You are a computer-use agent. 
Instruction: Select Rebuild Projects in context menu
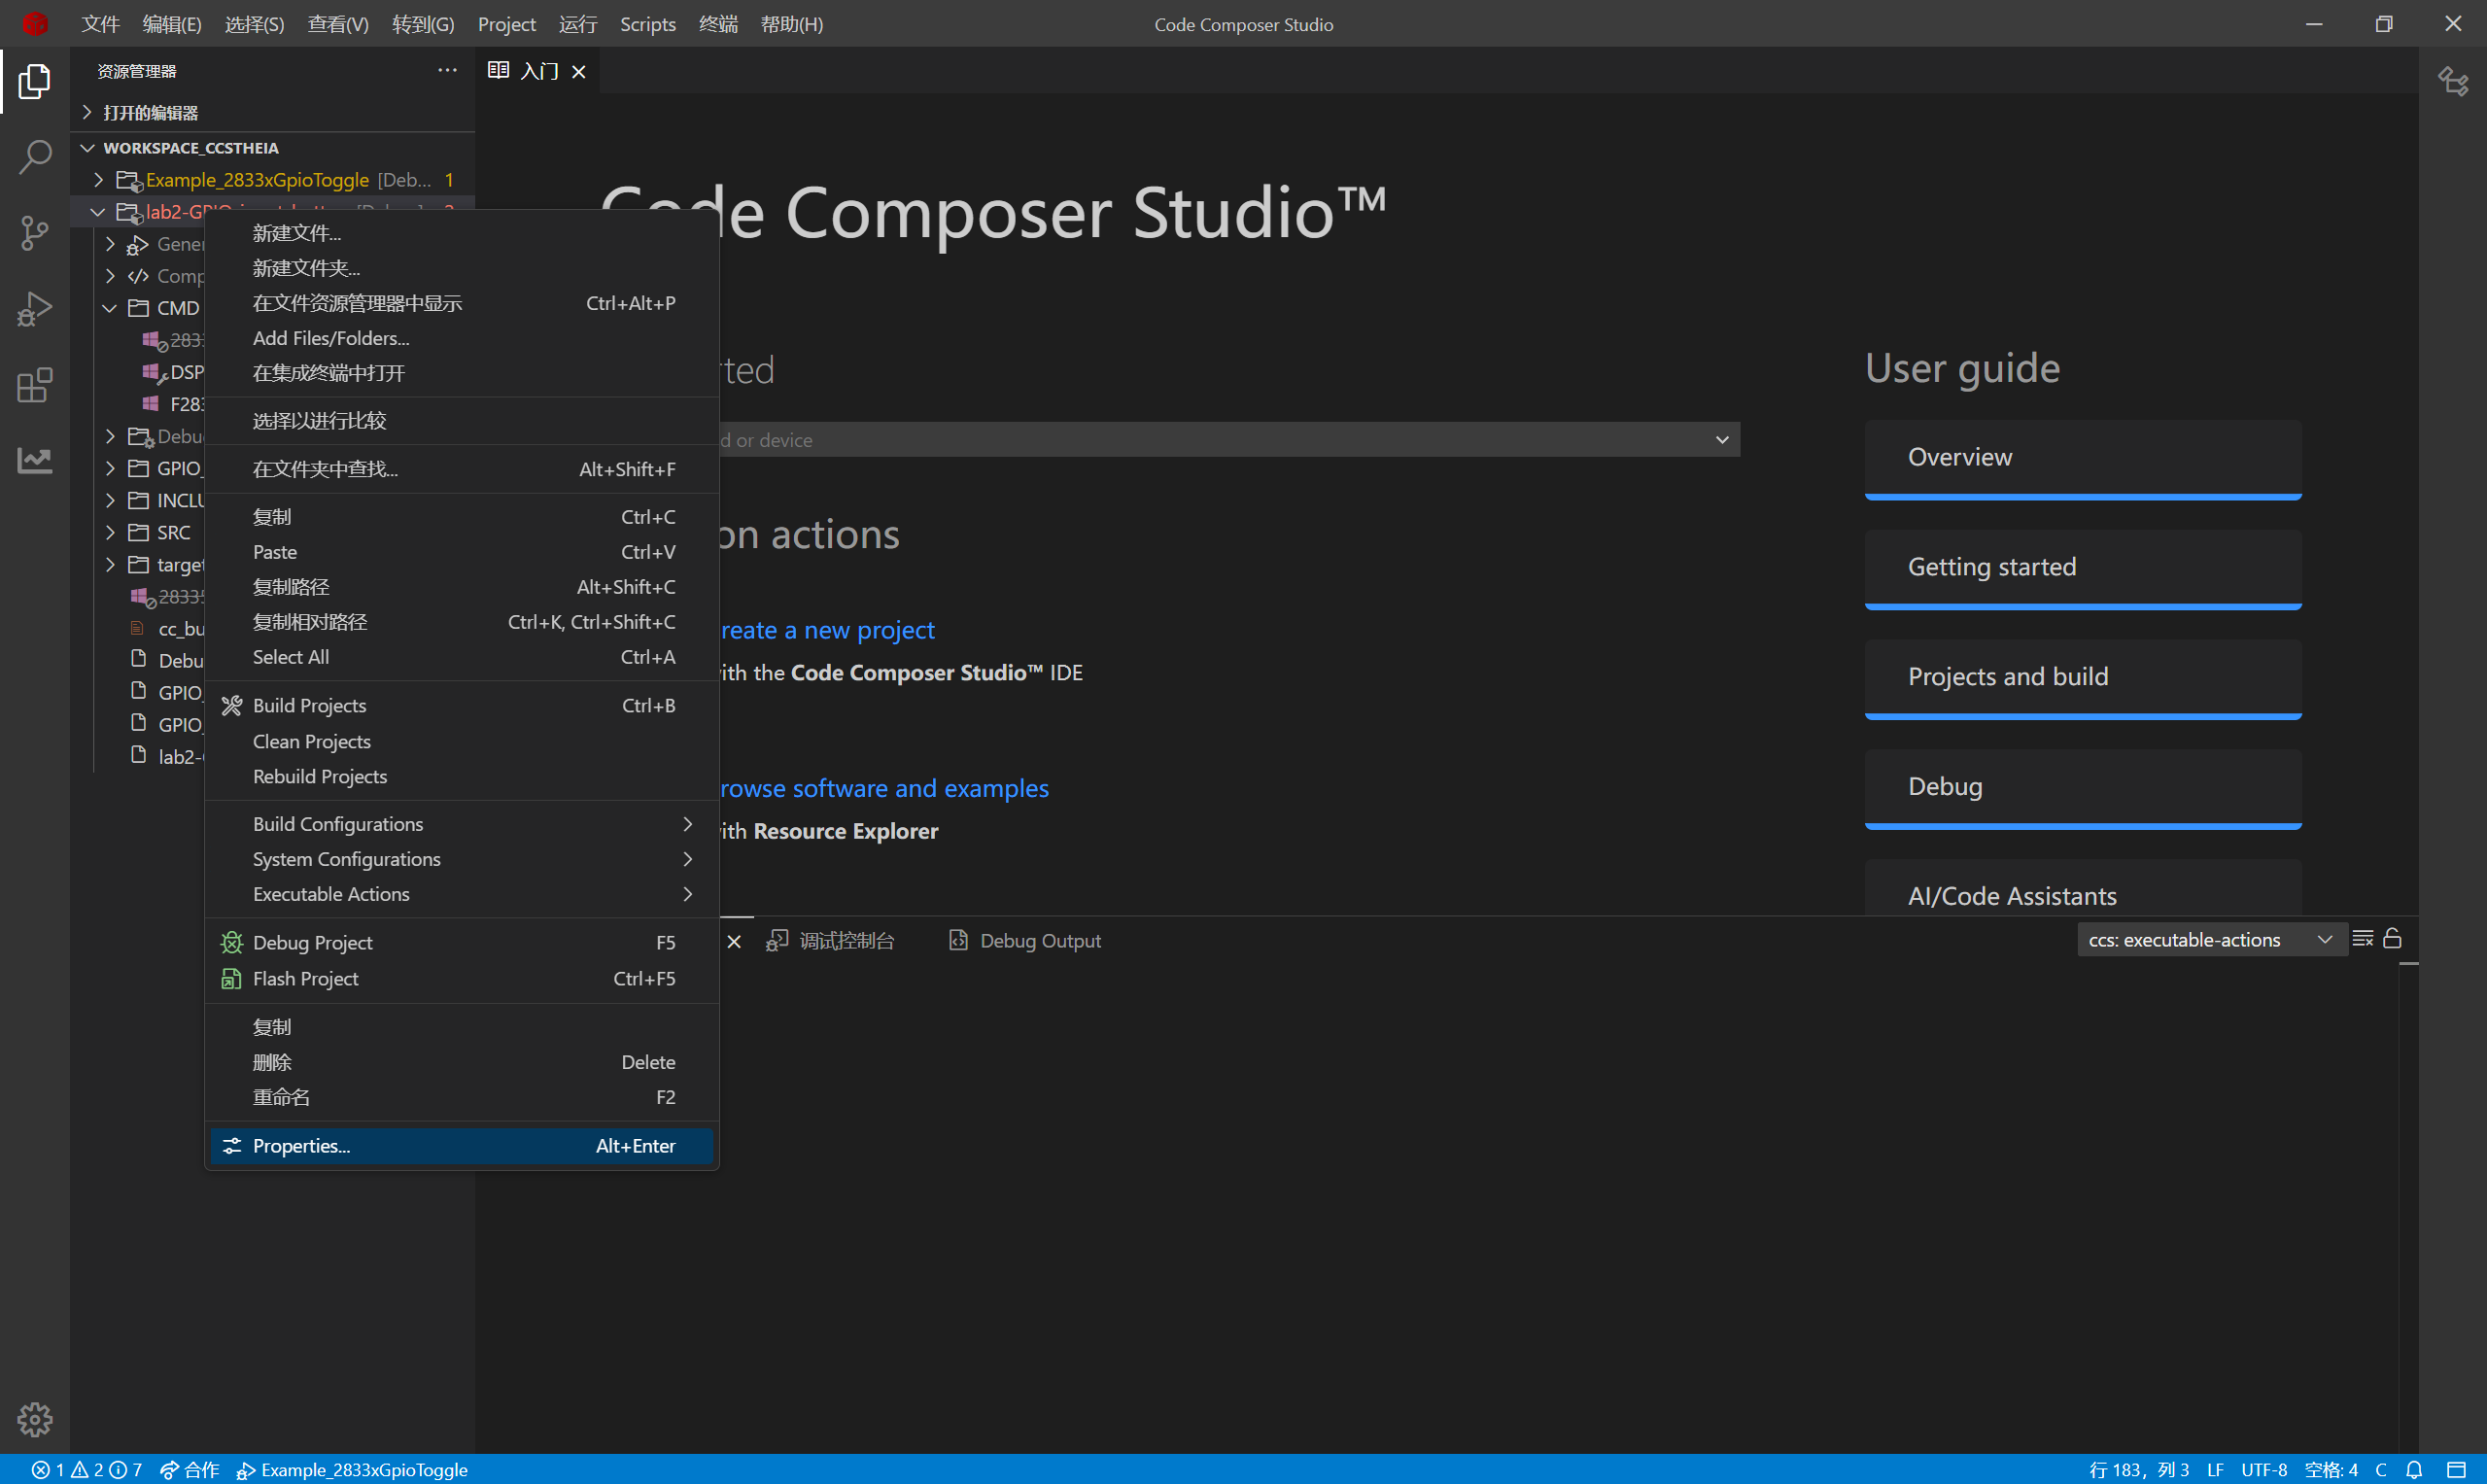(x=320, y=776)
